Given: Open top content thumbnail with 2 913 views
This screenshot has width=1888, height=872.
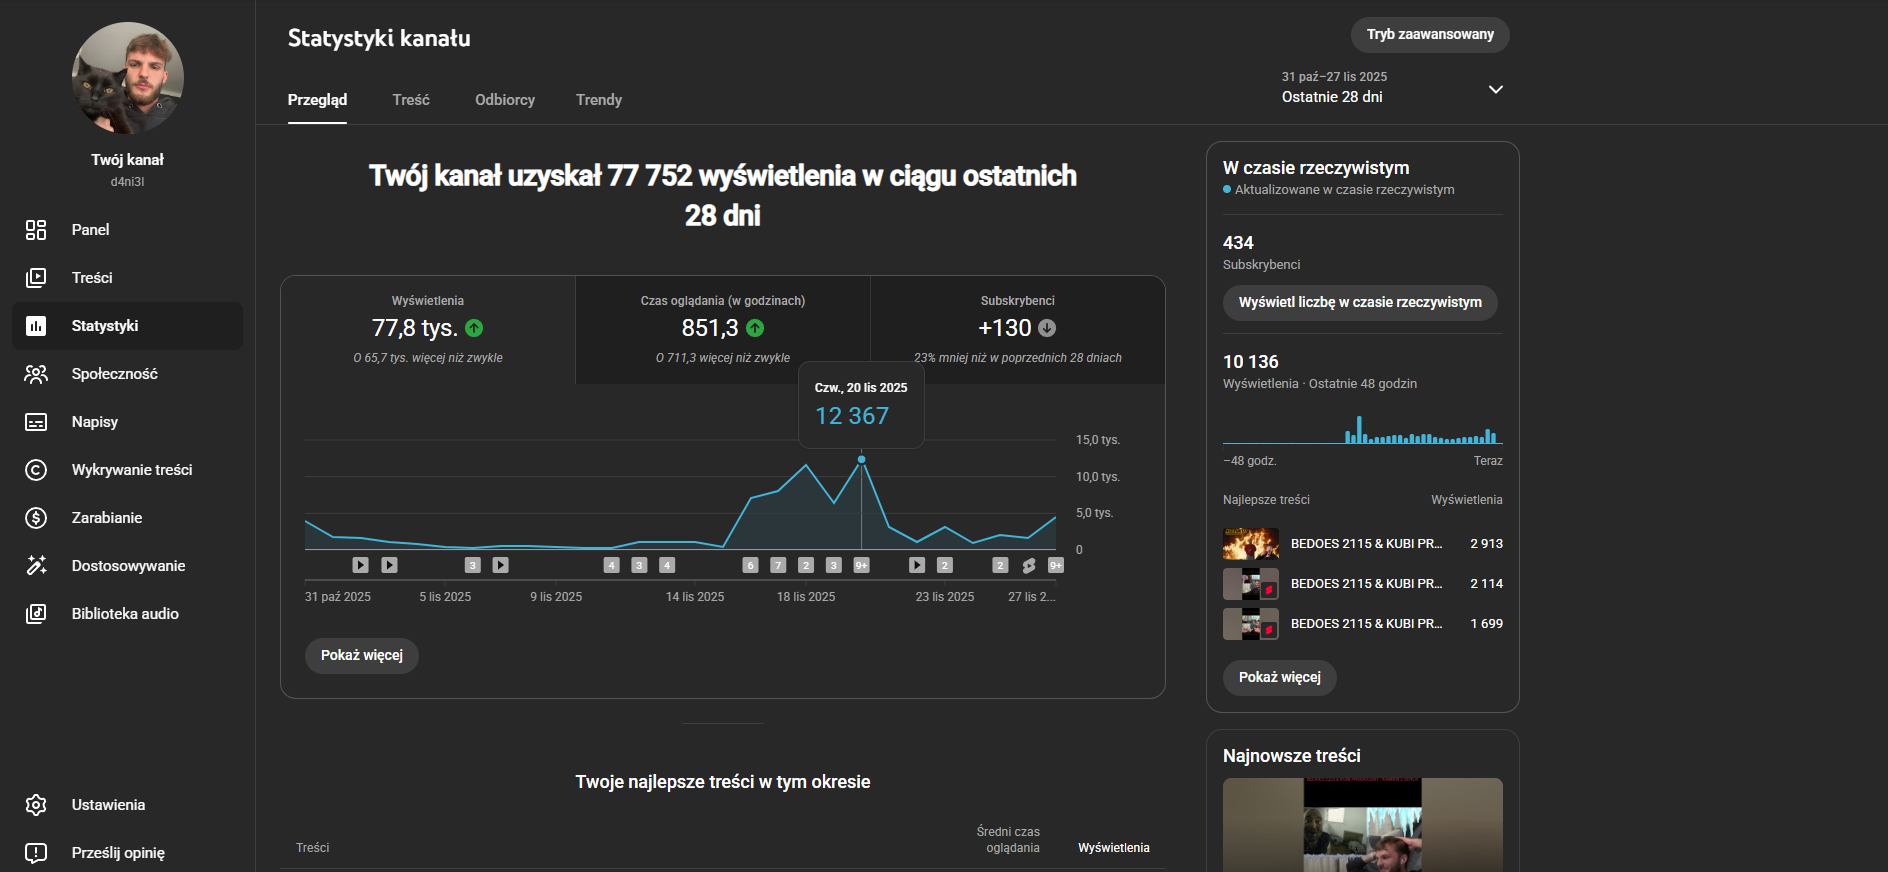Looking at the screenshot, I should coord(1250,544).
